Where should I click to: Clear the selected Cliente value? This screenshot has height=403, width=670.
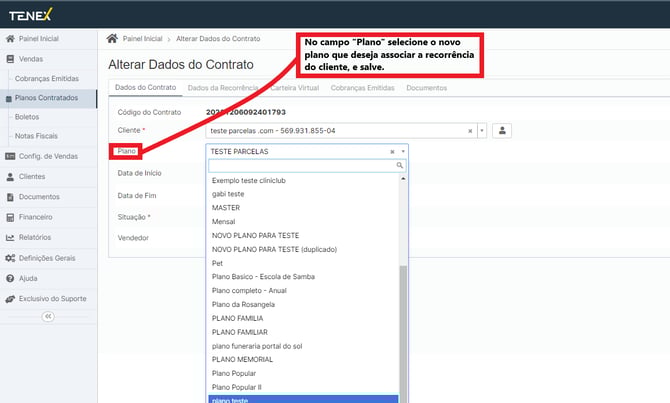[470, 130]
